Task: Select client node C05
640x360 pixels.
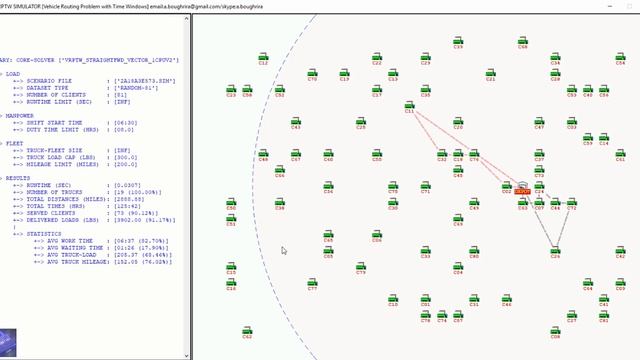Action: (x=329, y=251)
